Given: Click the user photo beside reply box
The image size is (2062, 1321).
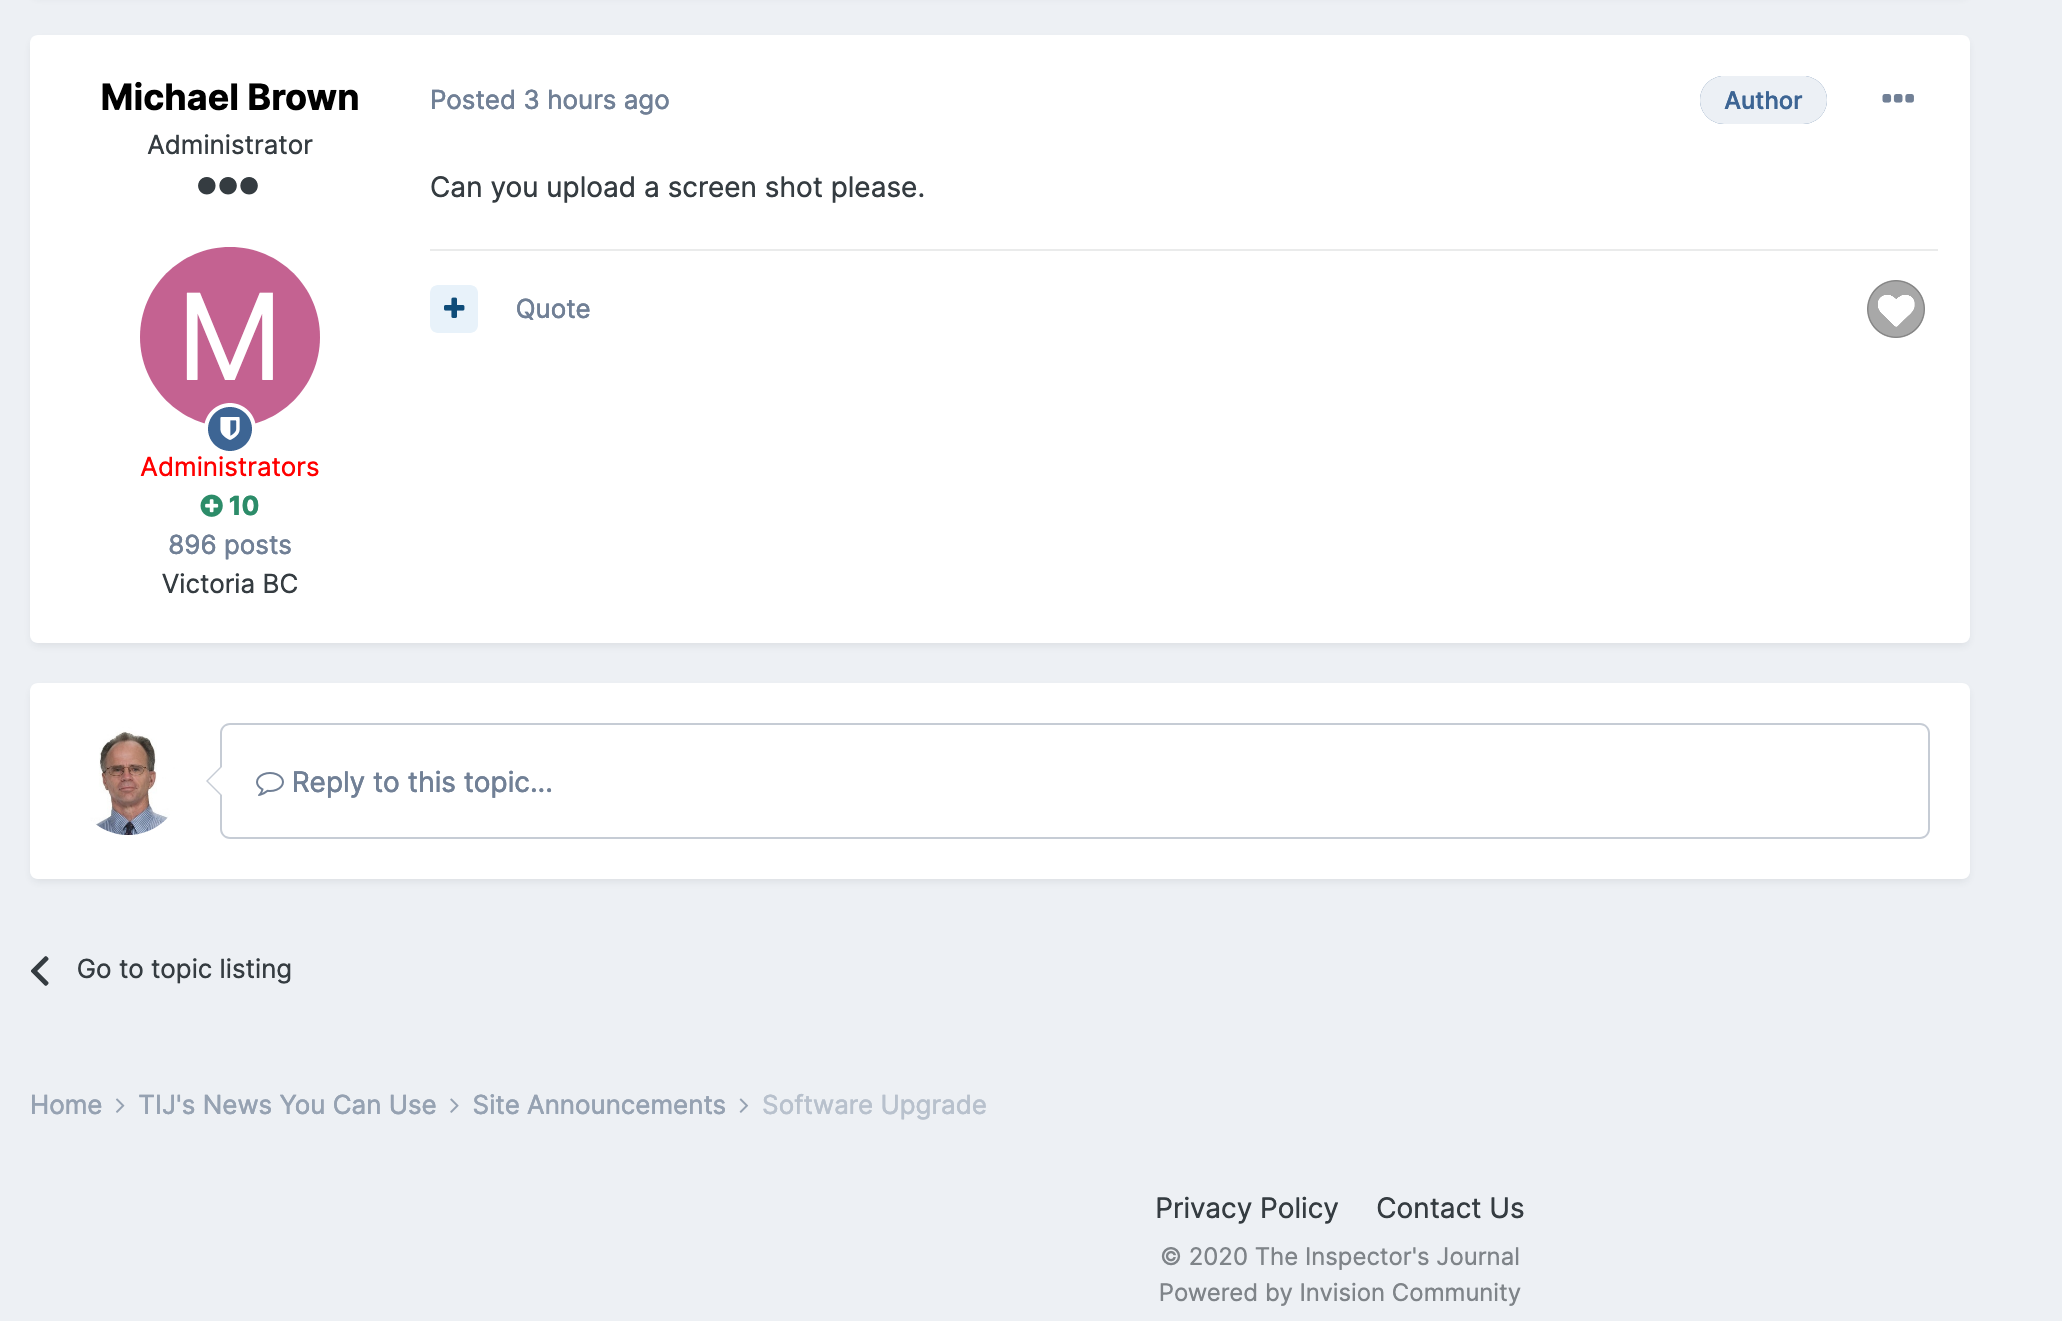Looking at the screenshot, I should (x=130, y=782).
